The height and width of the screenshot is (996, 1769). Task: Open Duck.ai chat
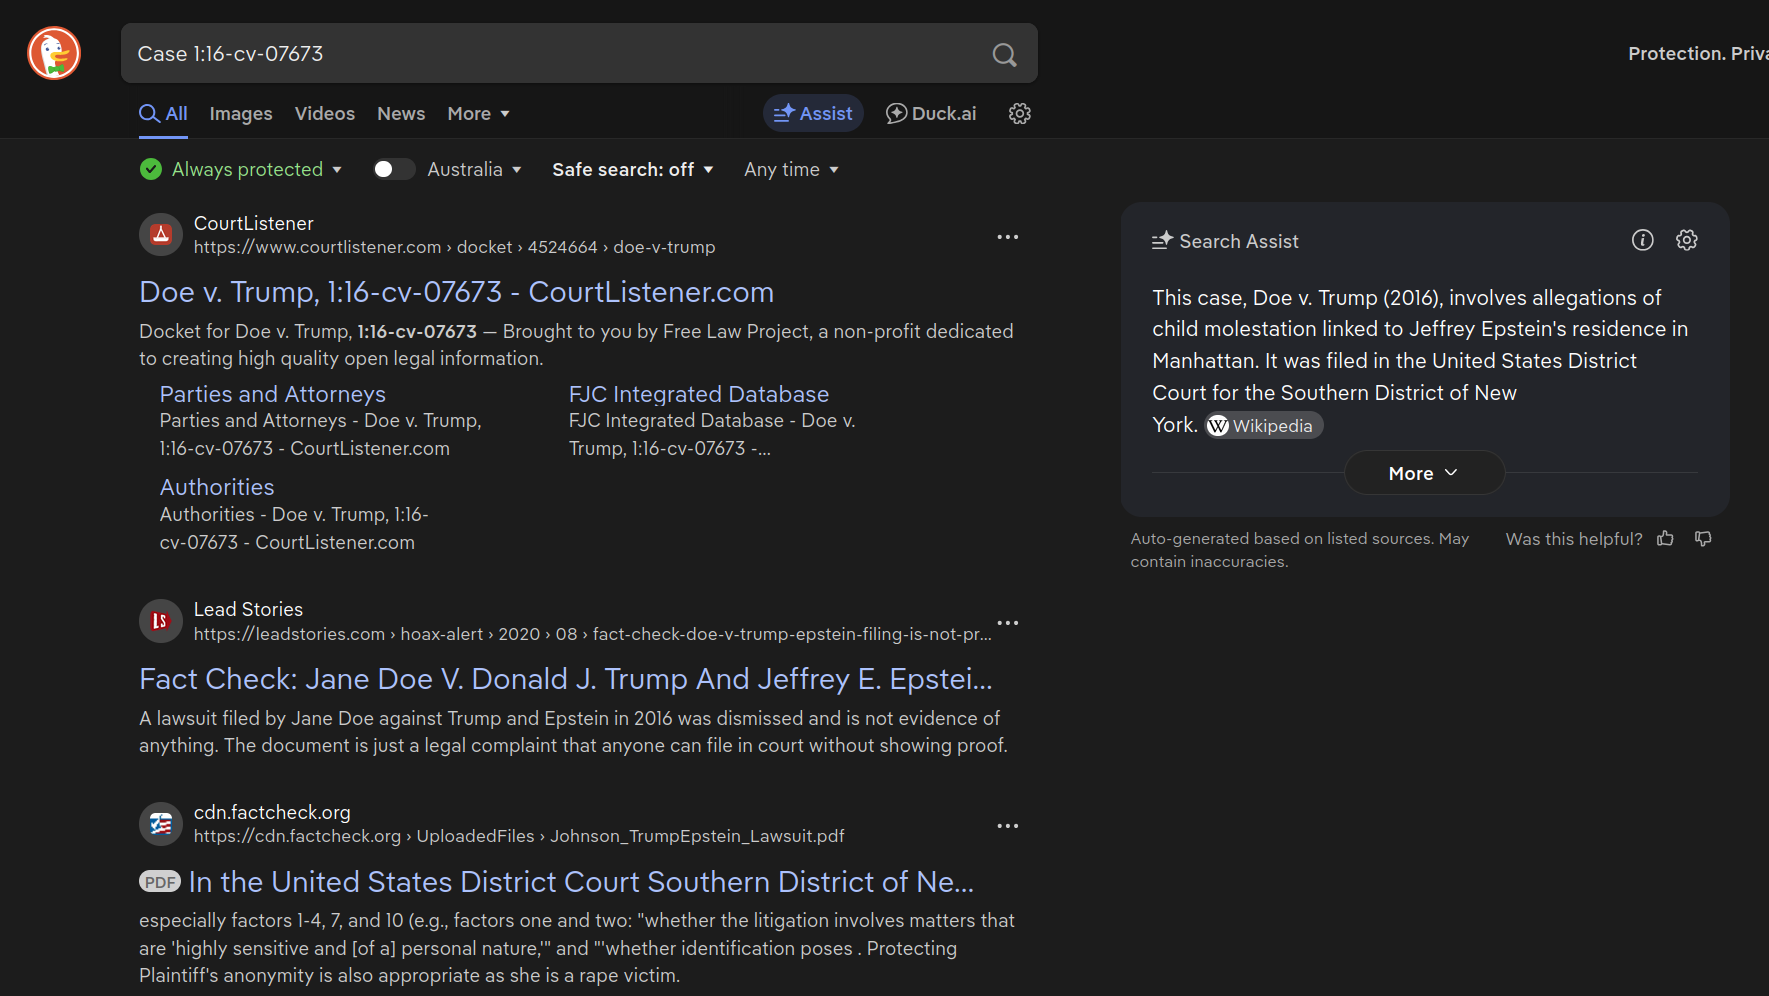[931, 114]
